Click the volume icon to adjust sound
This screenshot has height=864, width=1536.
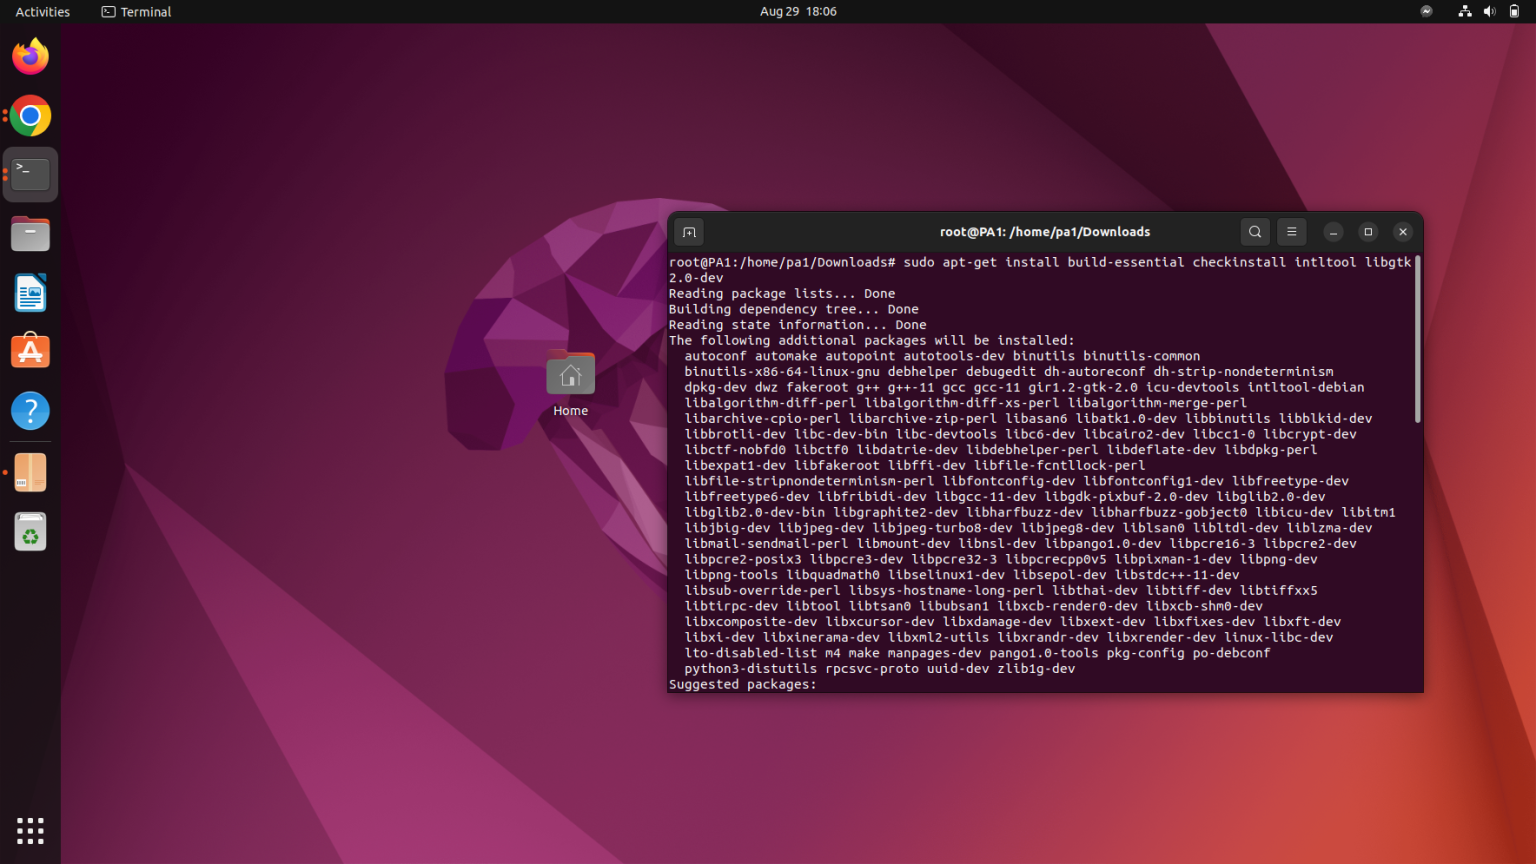coord(1489,11)
